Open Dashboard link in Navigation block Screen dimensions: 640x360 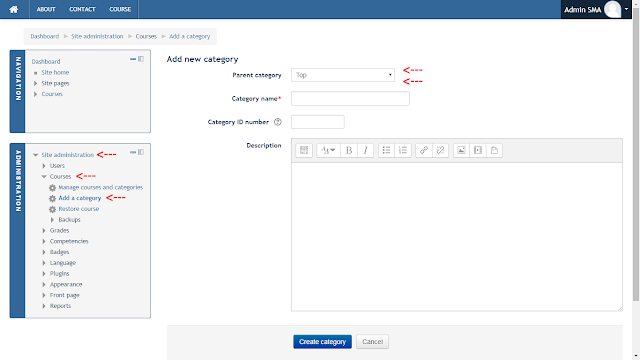[x=46, y=62]
